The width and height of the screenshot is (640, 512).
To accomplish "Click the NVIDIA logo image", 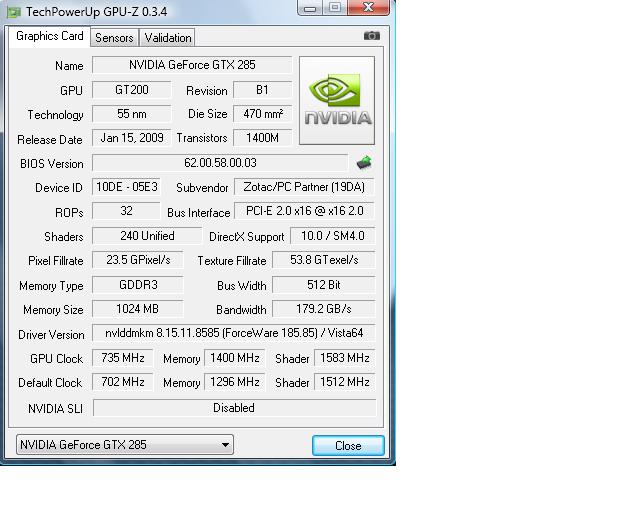I will [x=337, y=100].
